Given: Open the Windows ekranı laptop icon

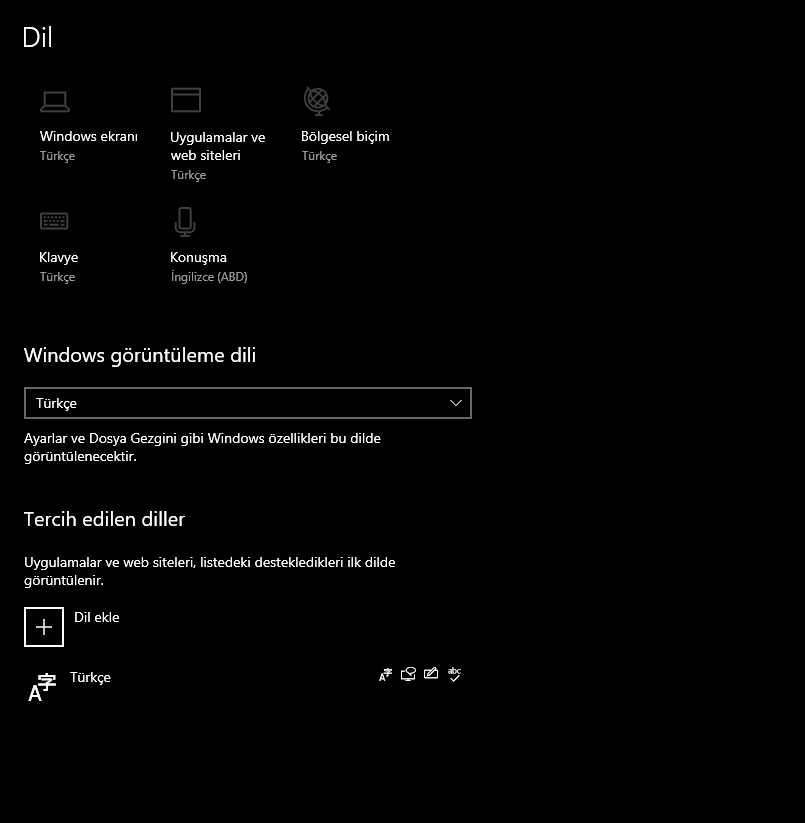Looking at the screenshot, I should pyautogui.click(x=55, y=101).
